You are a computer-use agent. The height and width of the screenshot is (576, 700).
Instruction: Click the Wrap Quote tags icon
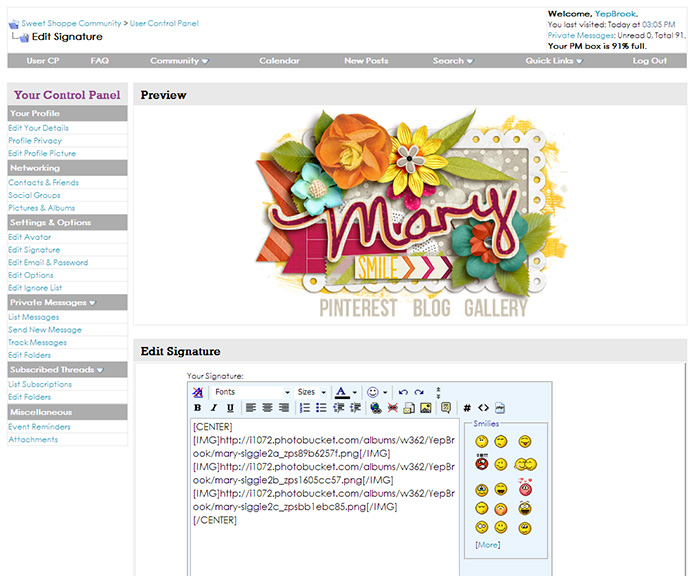(x=446, y=408)
